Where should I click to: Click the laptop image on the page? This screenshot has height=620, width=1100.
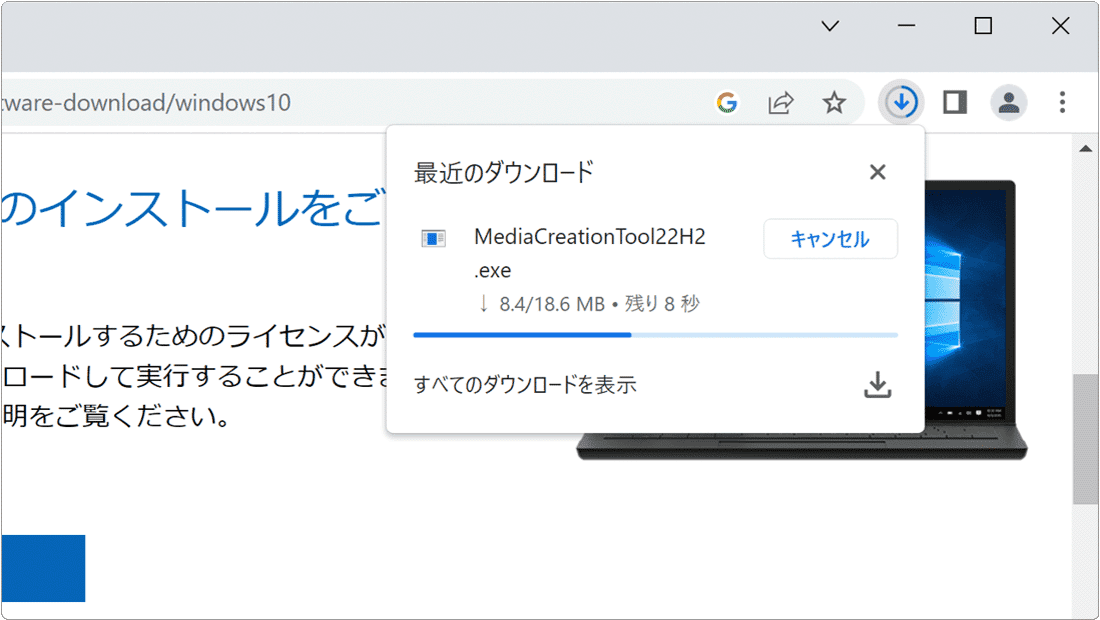(976, 321)
